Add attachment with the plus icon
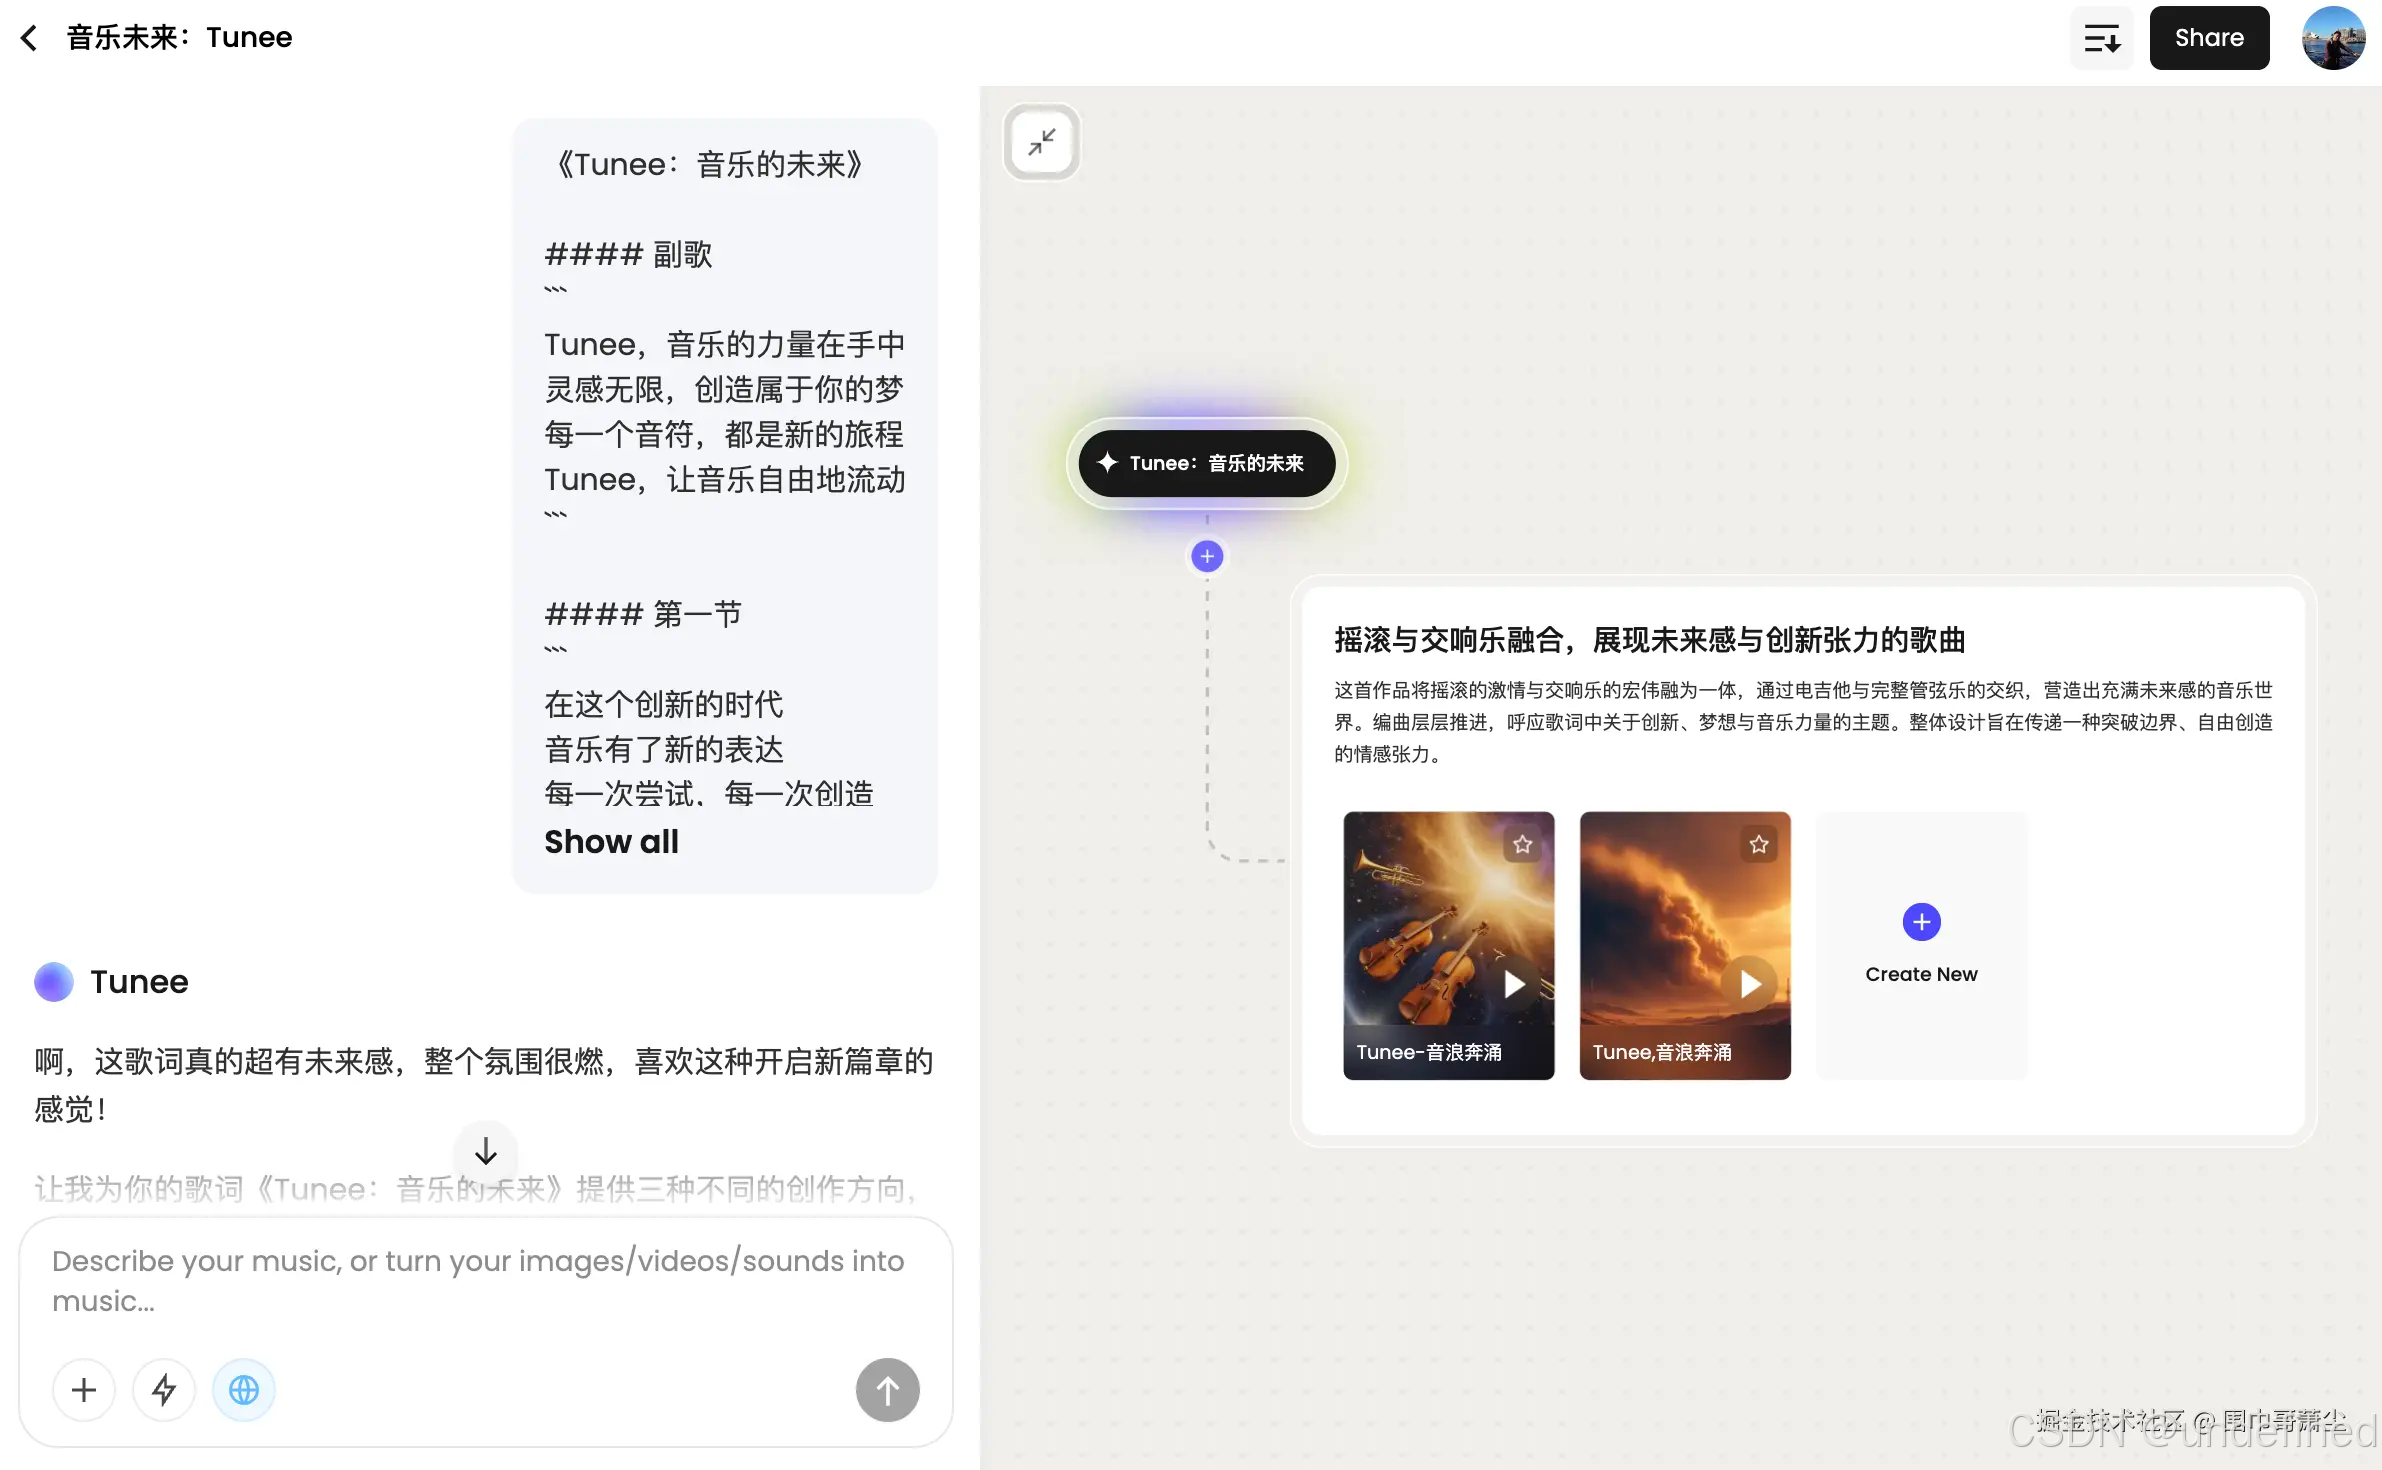 (84, 1390)
